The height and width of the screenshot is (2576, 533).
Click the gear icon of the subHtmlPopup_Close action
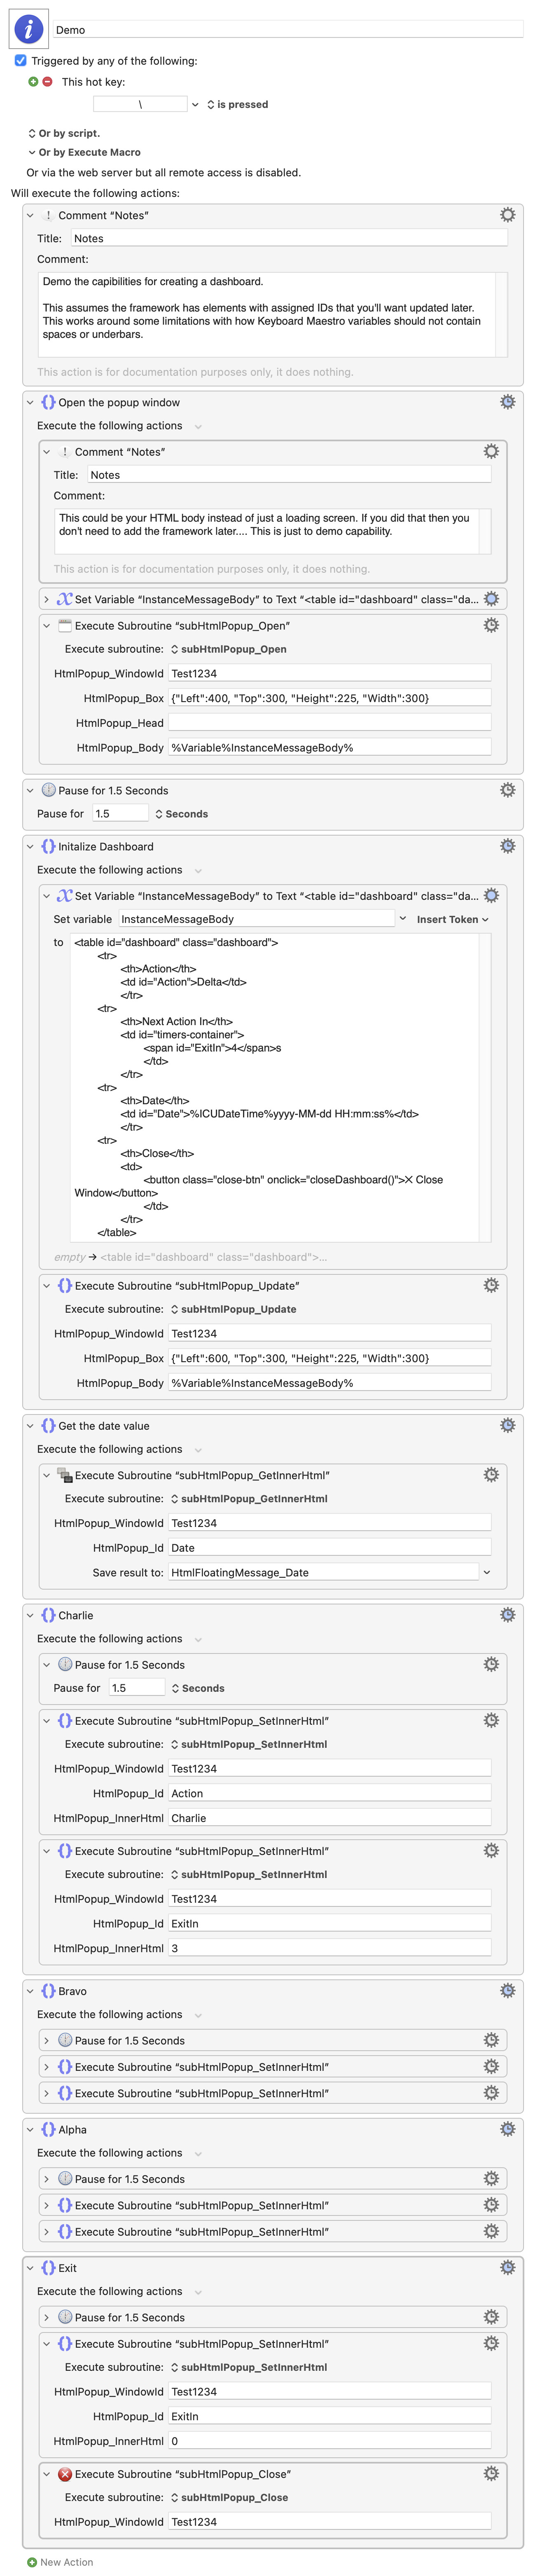491,2473
